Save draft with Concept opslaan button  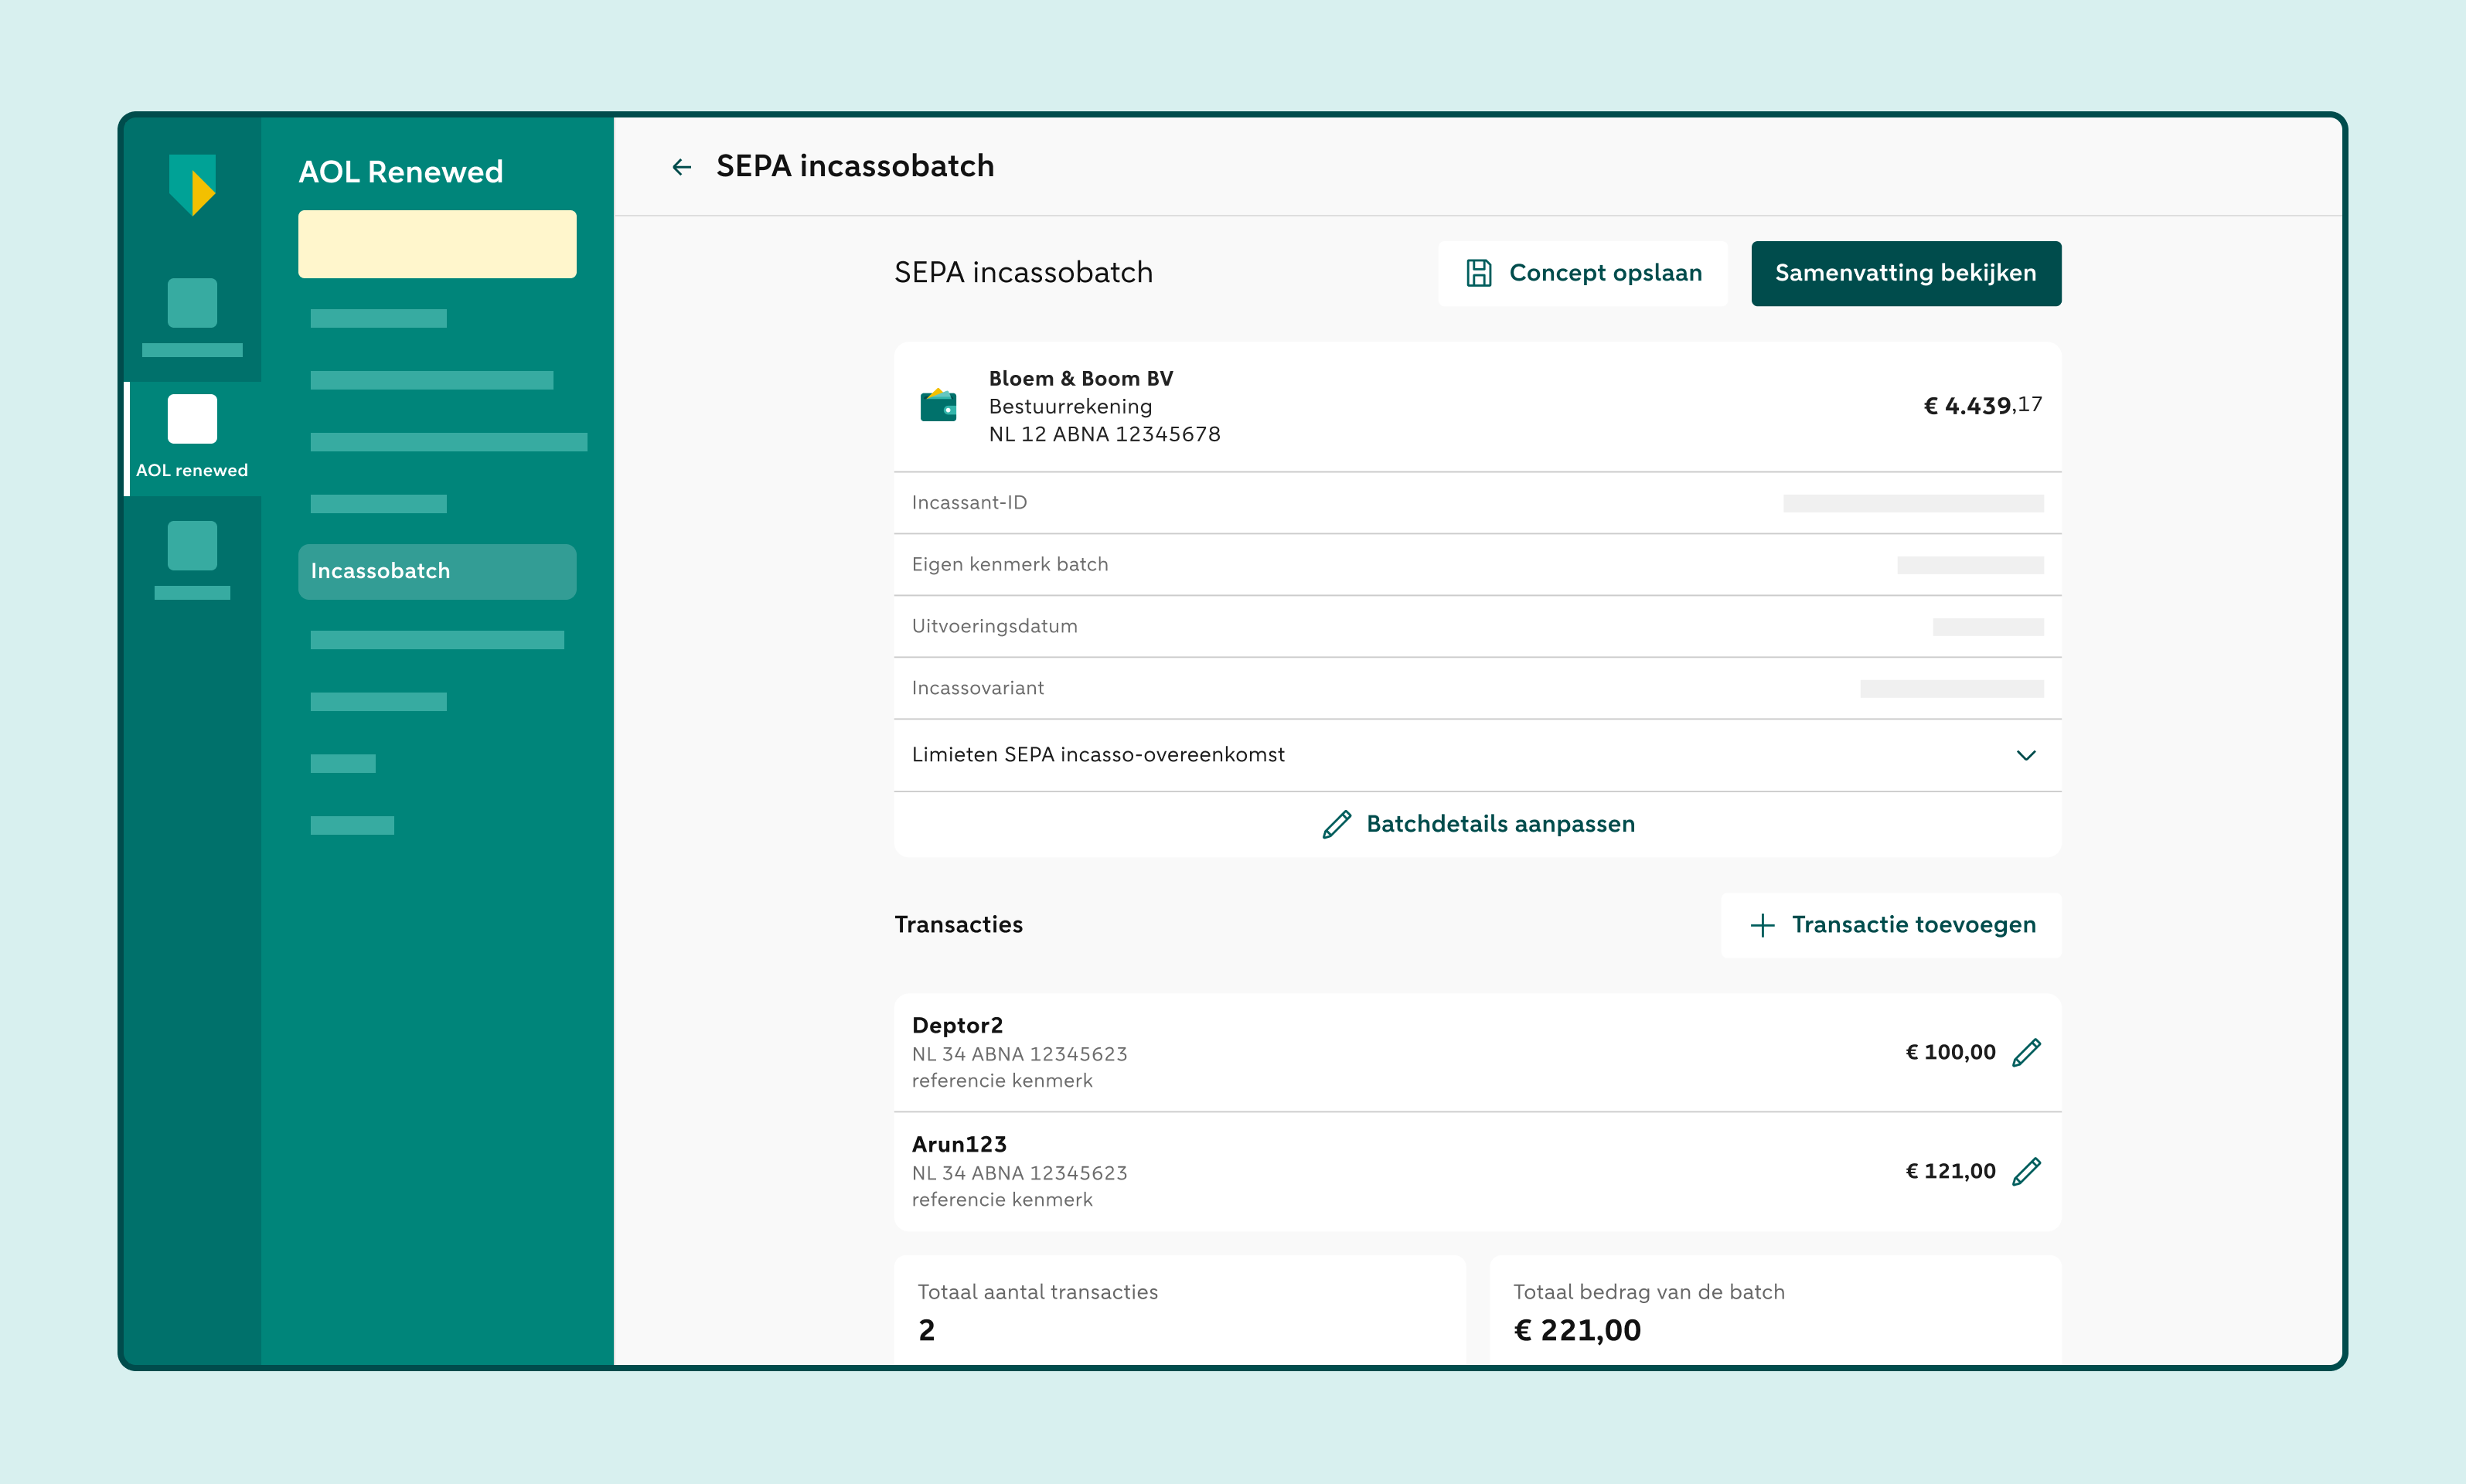[x=1583, y=273]
